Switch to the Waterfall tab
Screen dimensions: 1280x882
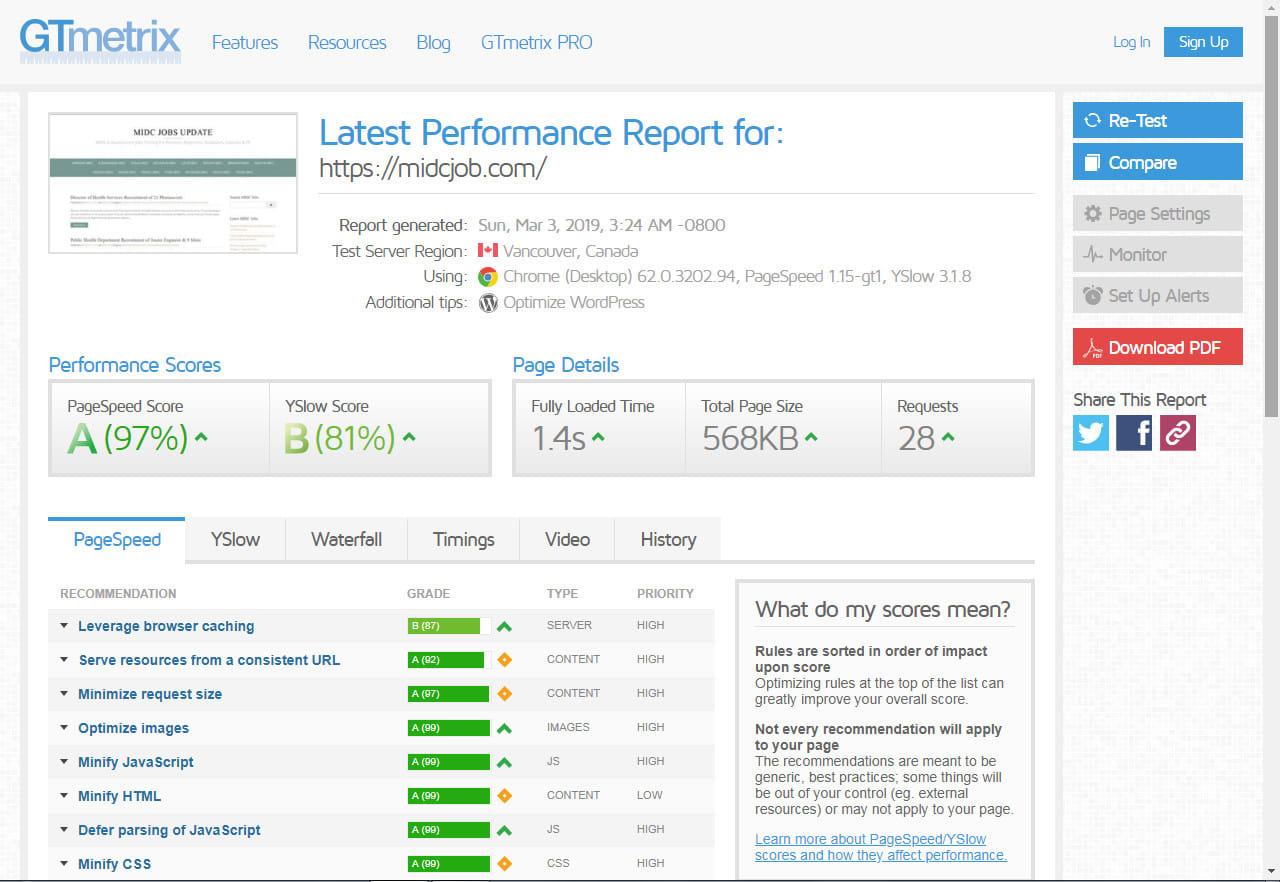click(346, 539)
